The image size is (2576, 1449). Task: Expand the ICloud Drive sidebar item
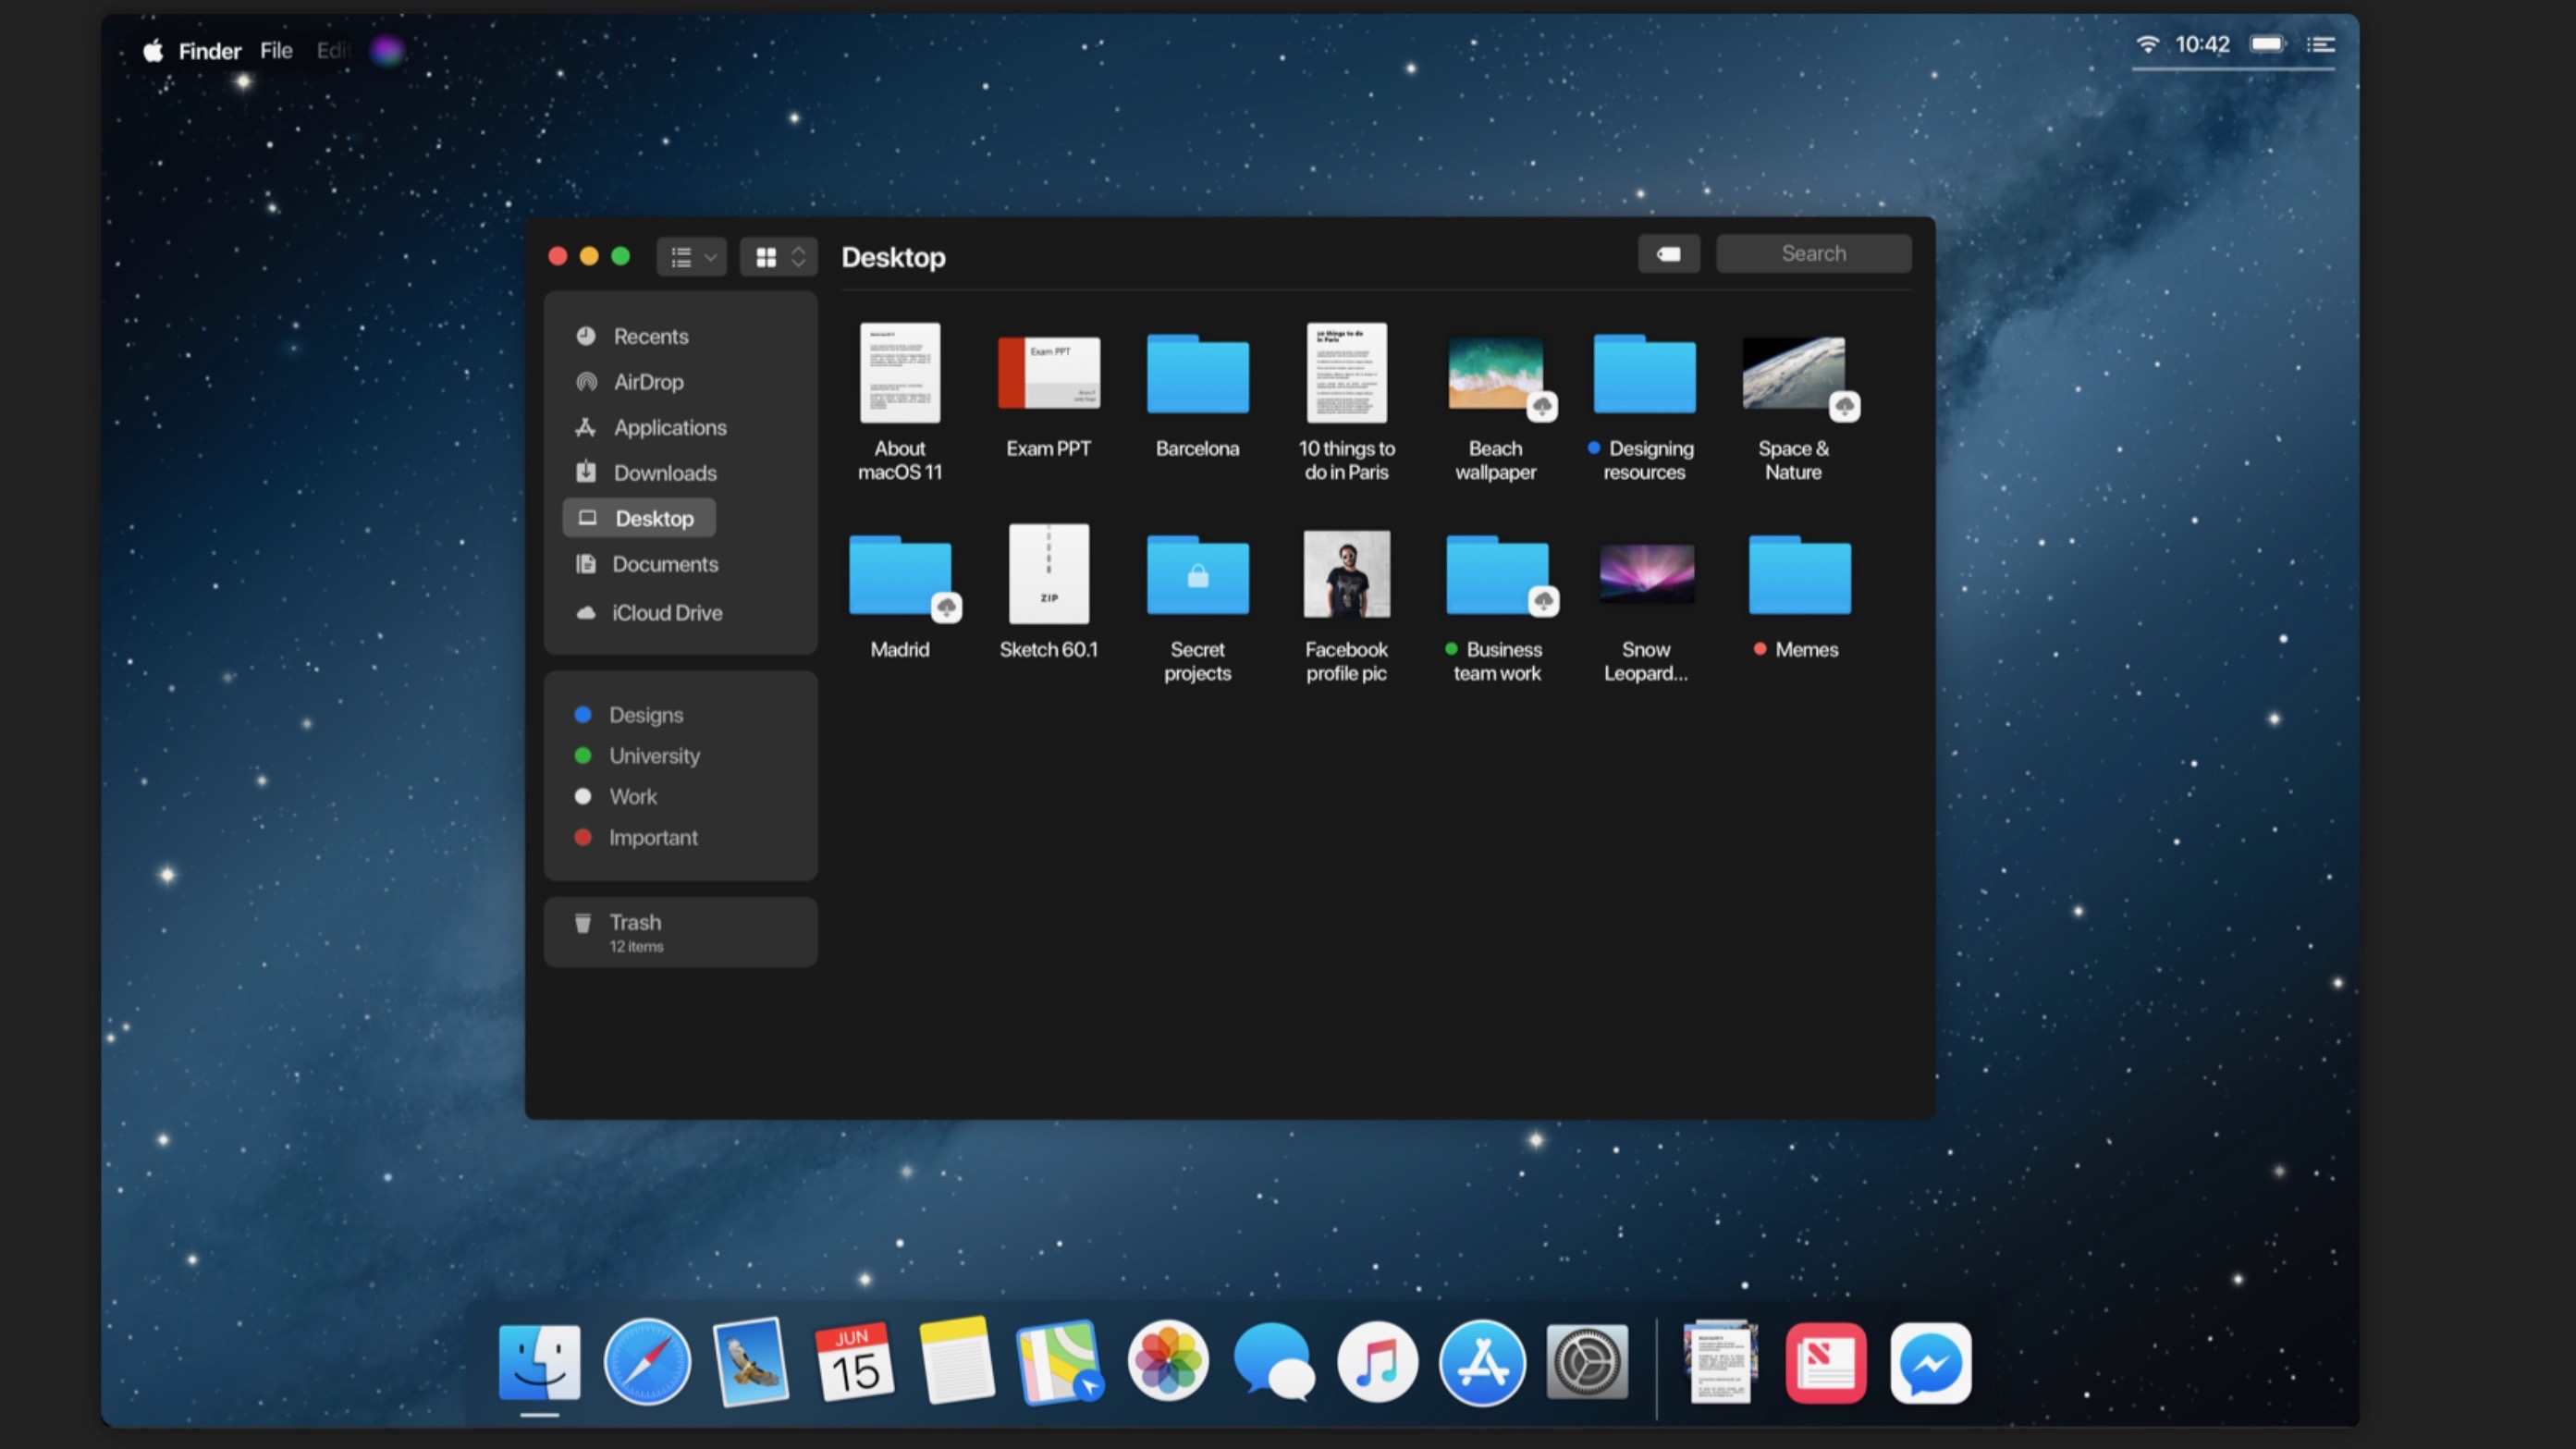(x=667, y=612)
